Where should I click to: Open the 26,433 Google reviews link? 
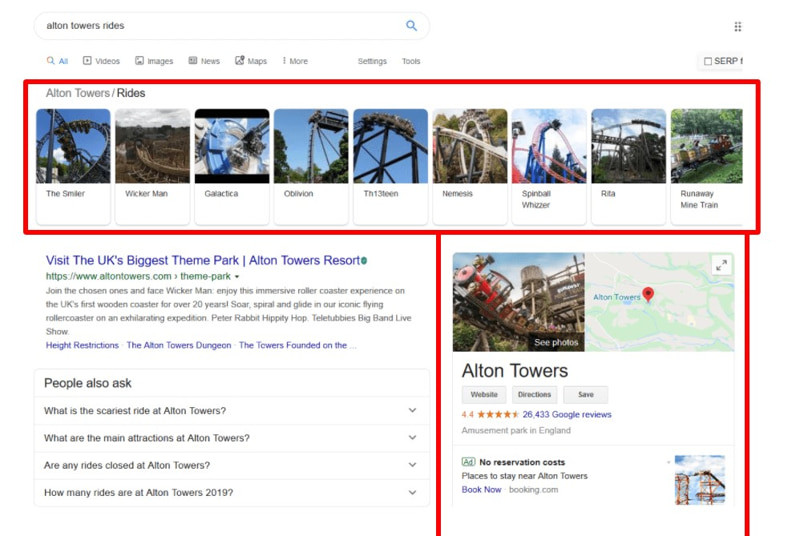tap(567, 415)
